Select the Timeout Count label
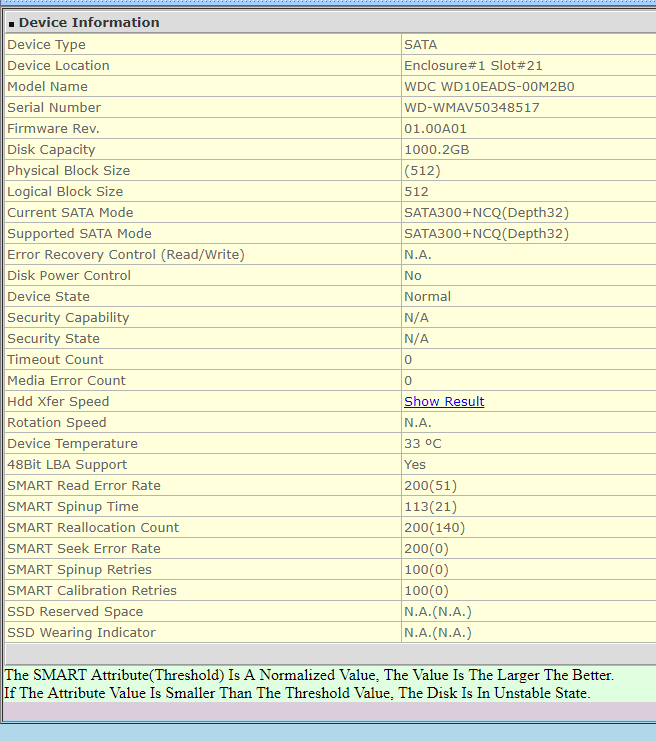656x741 pixels. [55, 359]
